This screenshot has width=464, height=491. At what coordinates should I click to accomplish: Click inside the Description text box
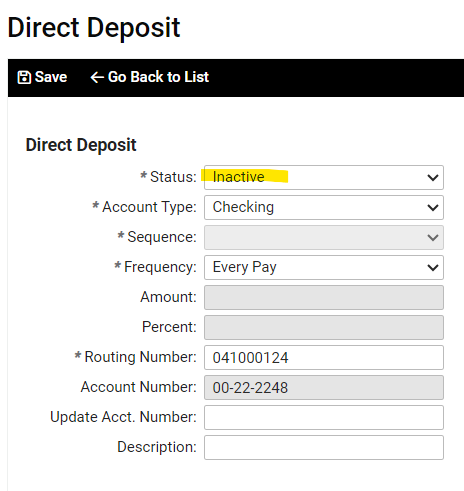click(324, 447)
